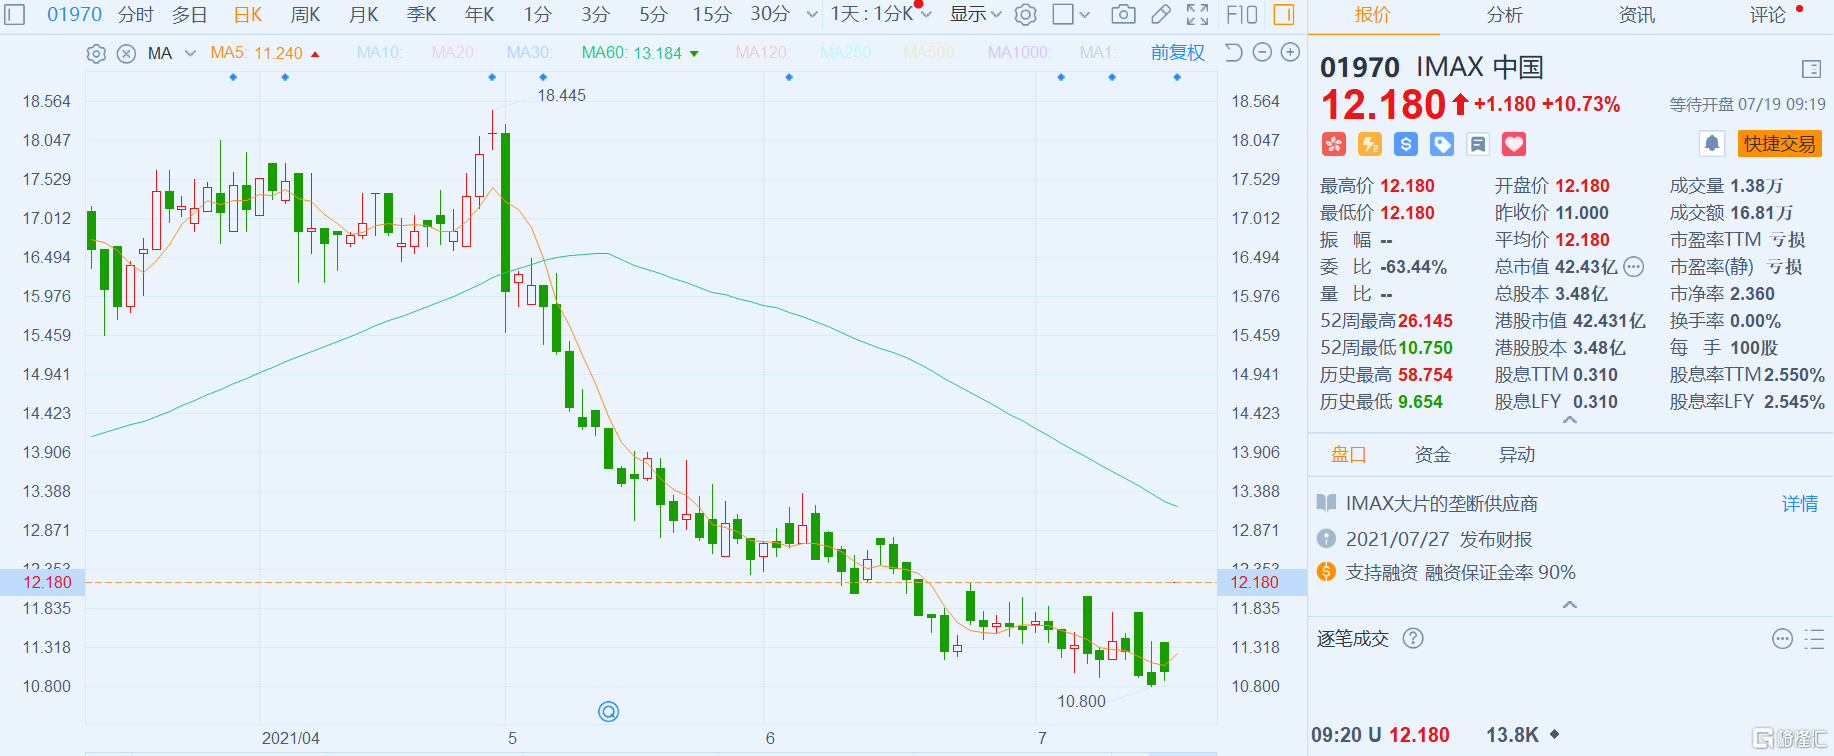This screenshot has width=1834, height=756.
Task: Expand more minute interval options
Action: (x=811, y=14)
